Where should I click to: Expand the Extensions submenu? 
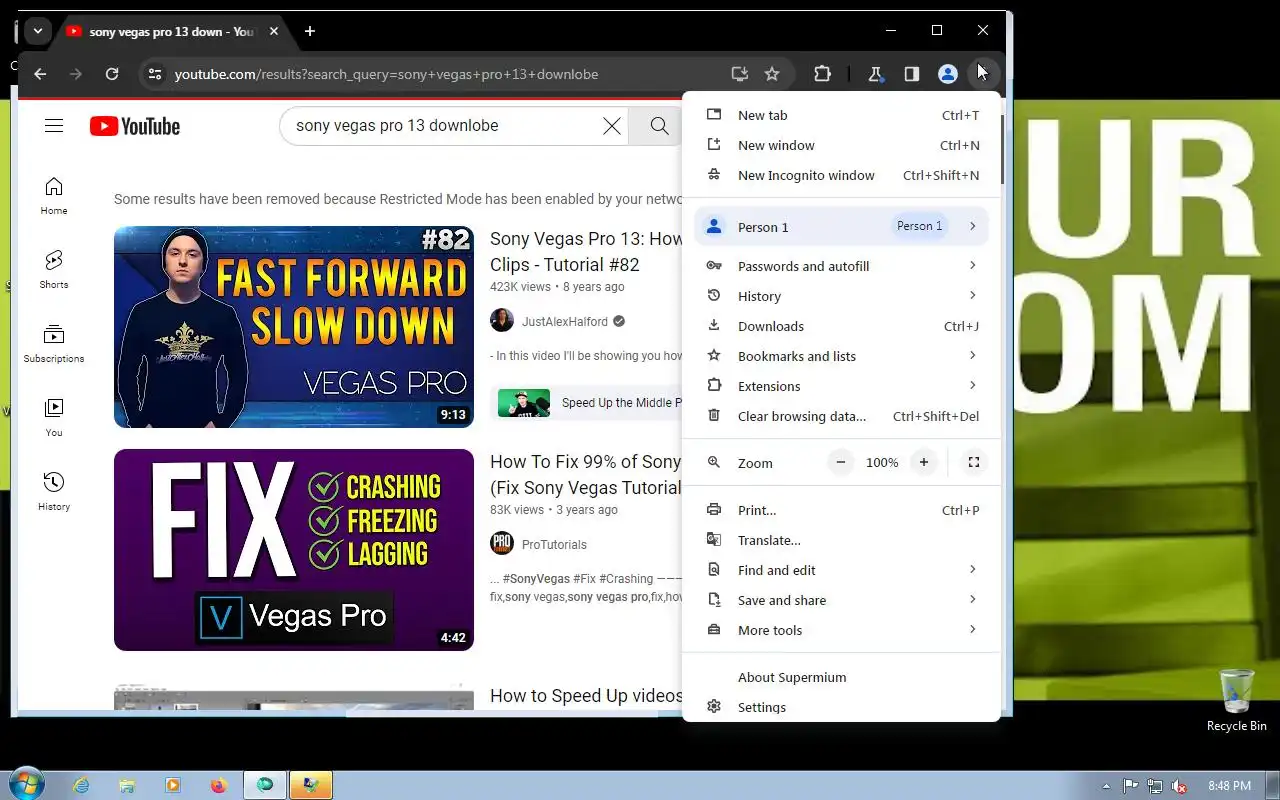click(x=841, y=386)
